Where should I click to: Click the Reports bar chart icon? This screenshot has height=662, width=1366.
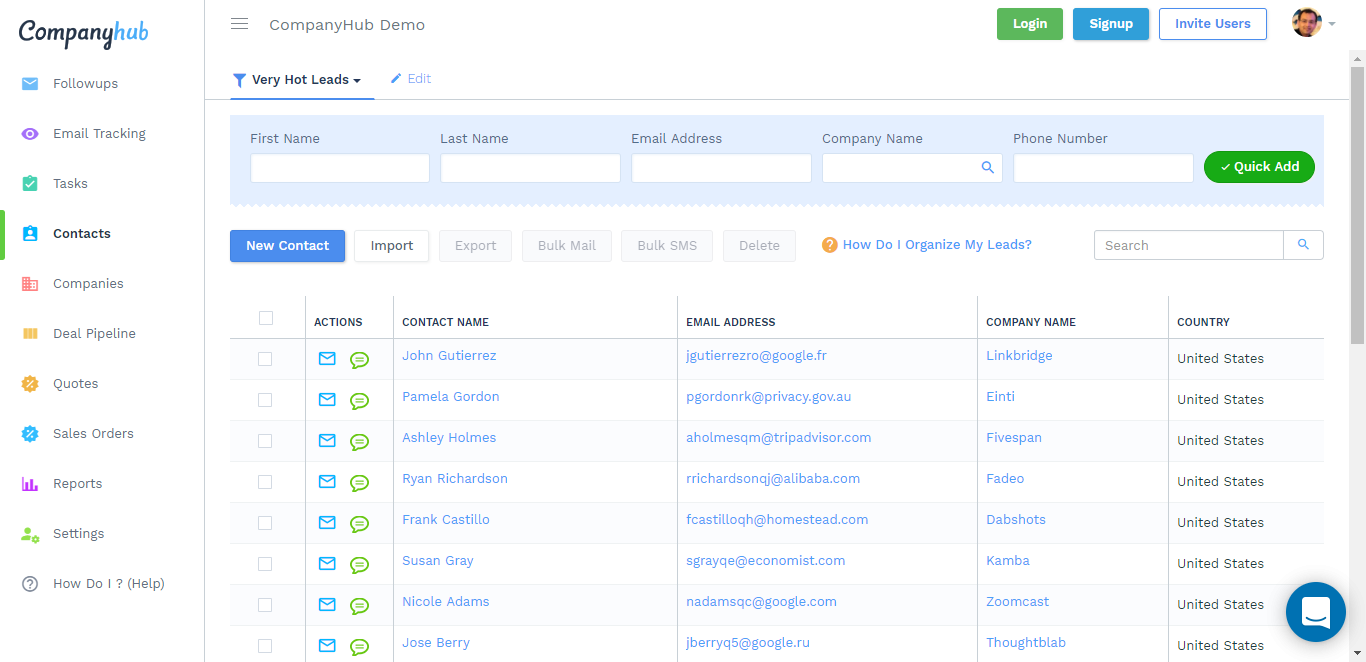pyautogui.click(x=30, y=484)
